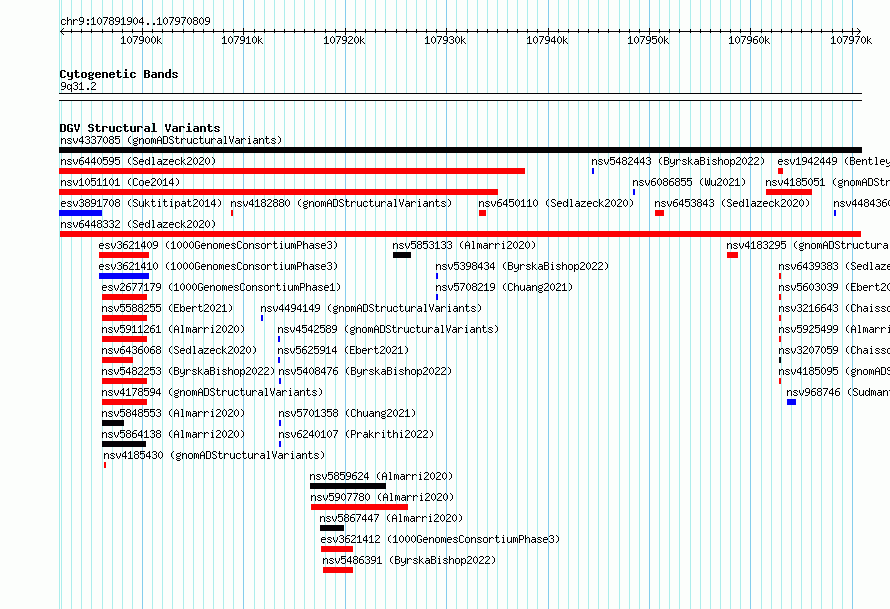
Task: Click the red bar under esv3621409
Action: (124, 255)
